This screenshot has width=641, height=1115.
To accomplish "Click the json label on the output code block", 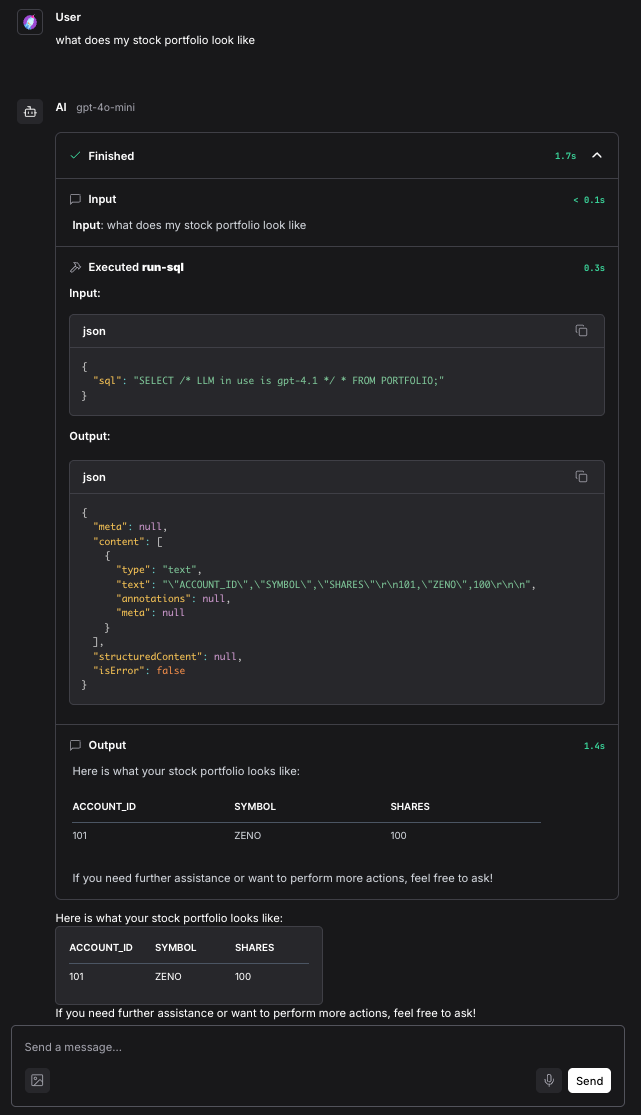I will click(93, 477).
